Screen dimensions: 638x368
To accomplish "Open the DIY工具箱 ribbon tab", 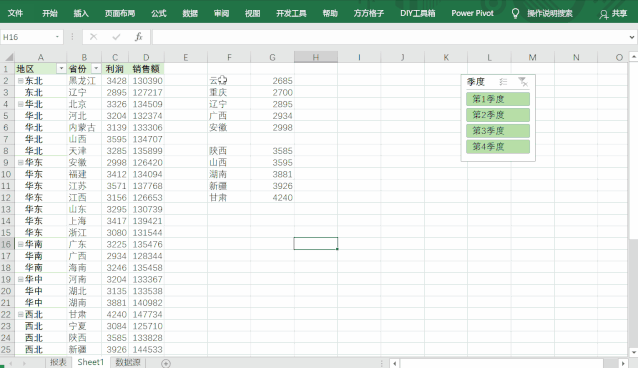I will (417, 13).
